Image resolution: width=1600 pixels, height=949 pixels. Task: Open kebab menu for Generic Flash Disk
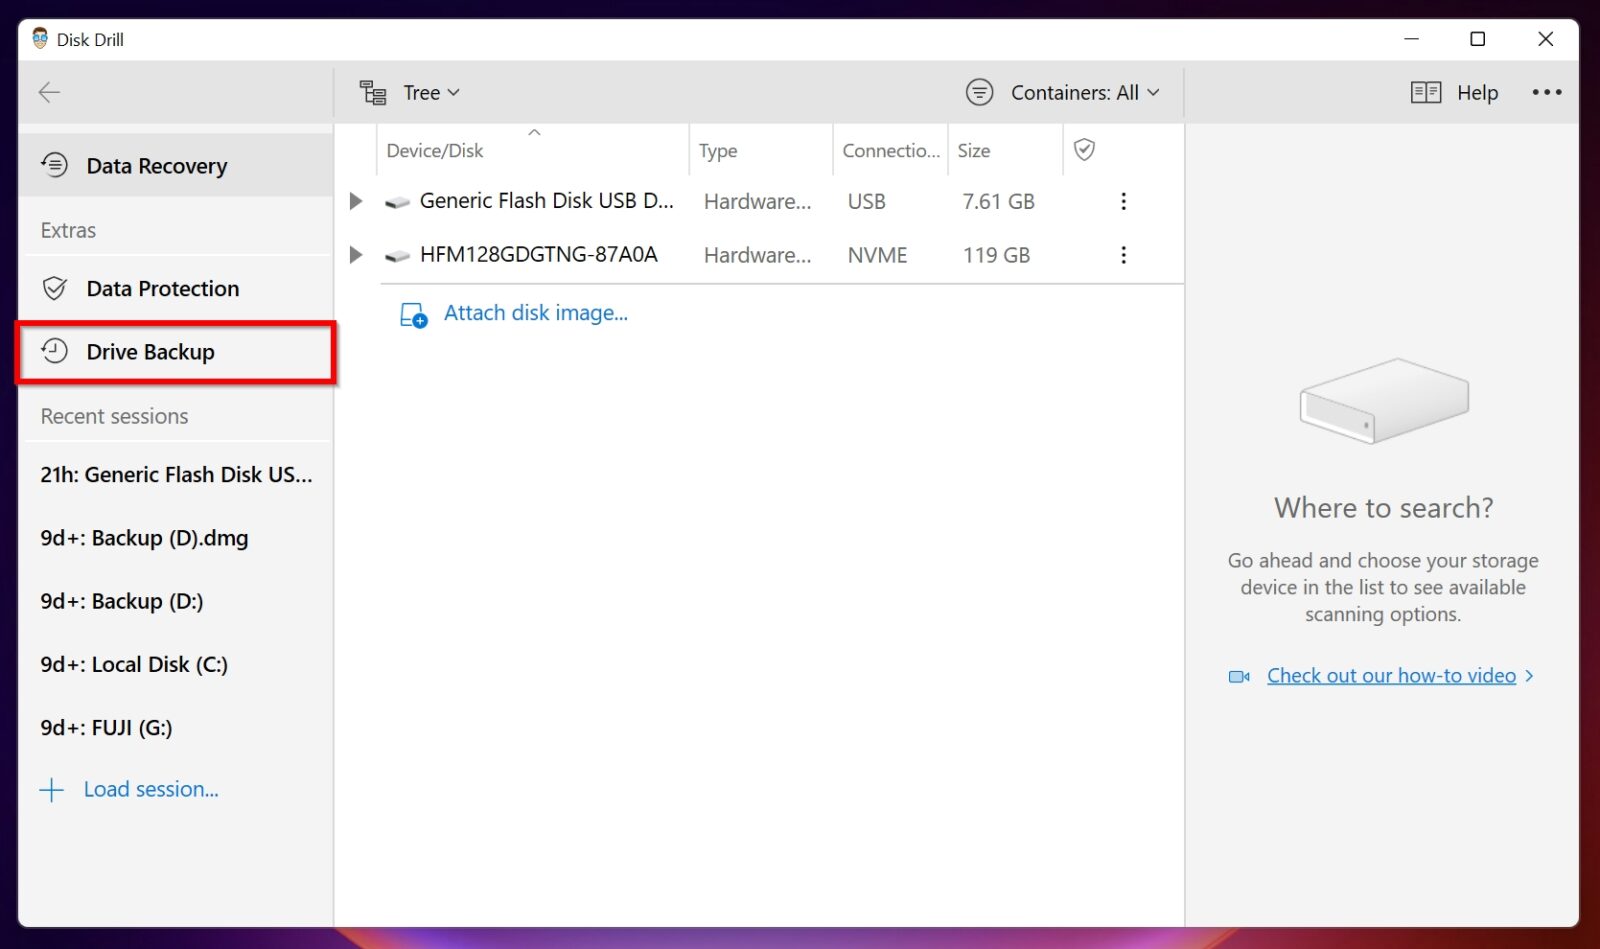click(1123, 201)
